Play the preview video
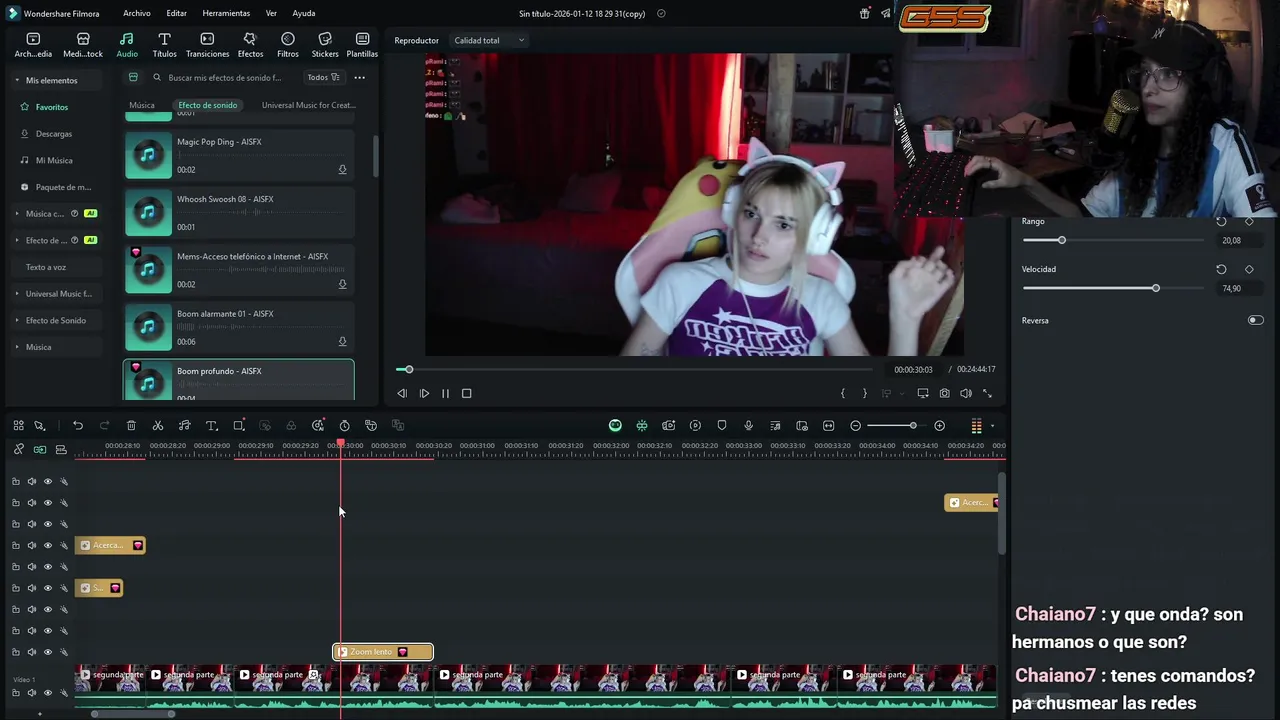Image resolution: width=1280 pixels, height=720 pixels. coord(424,394)
